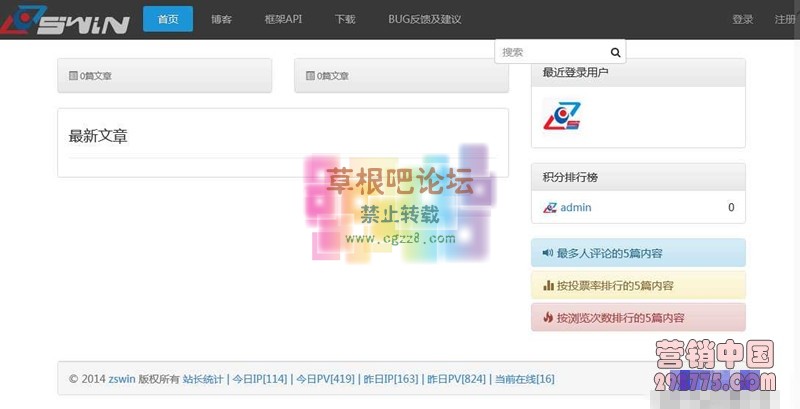
Task: Click the ZSWiN logo in the header
Action: pos(65,19)
